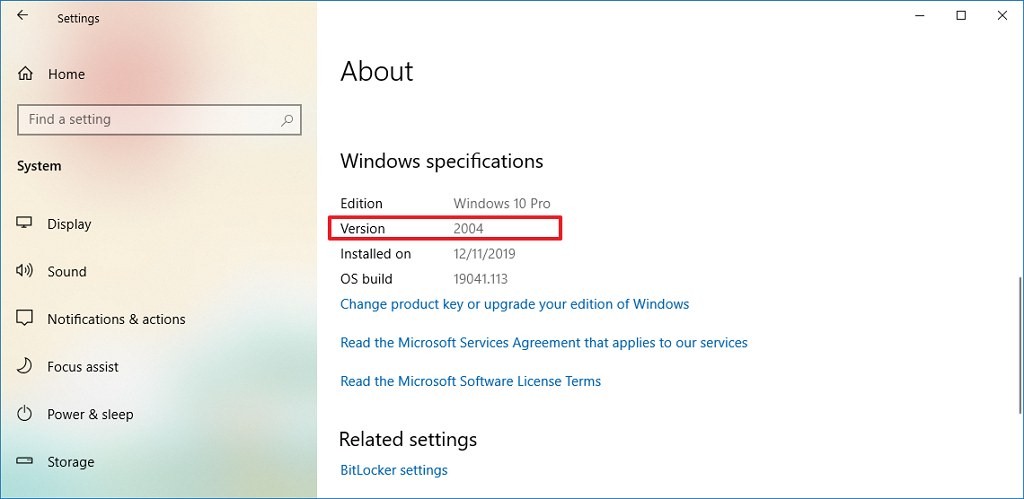The image size is (1024, 499).
Task: Open Power & sleep settings
Action: pos(90,415)
